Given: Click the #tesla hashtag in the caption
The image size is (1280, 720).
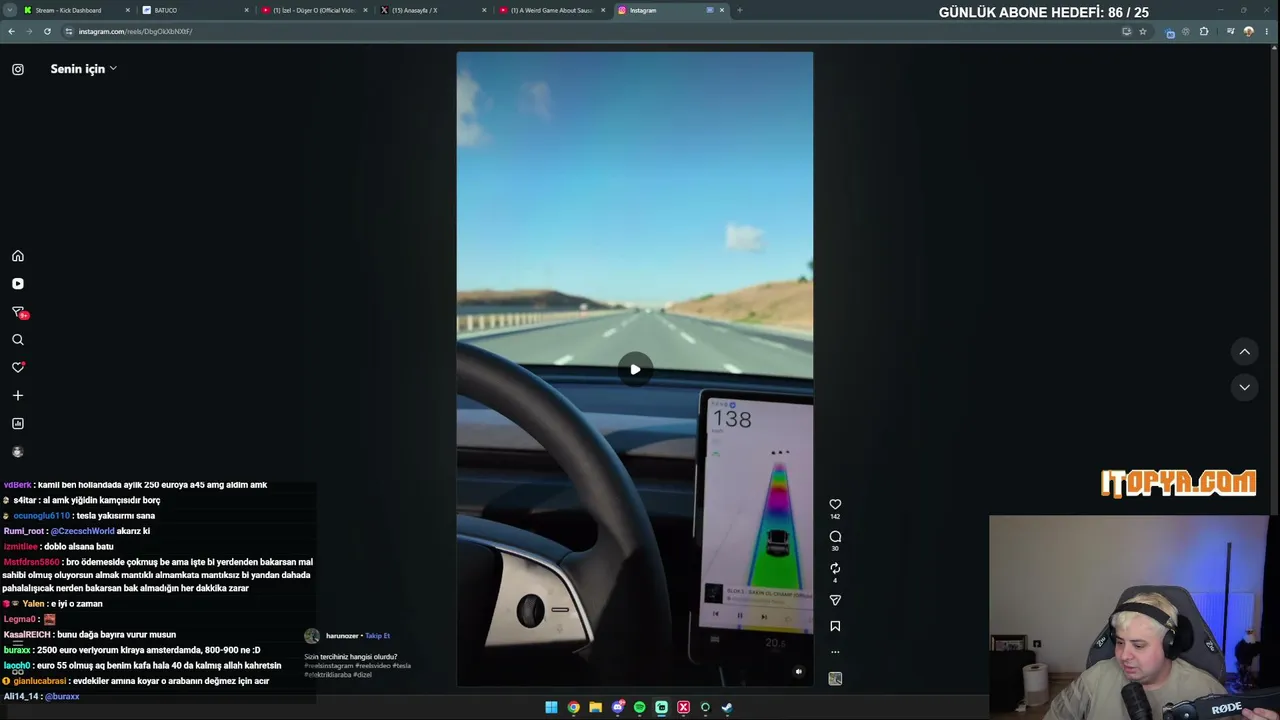Looking at the screenshot, I should click(401, 666).
